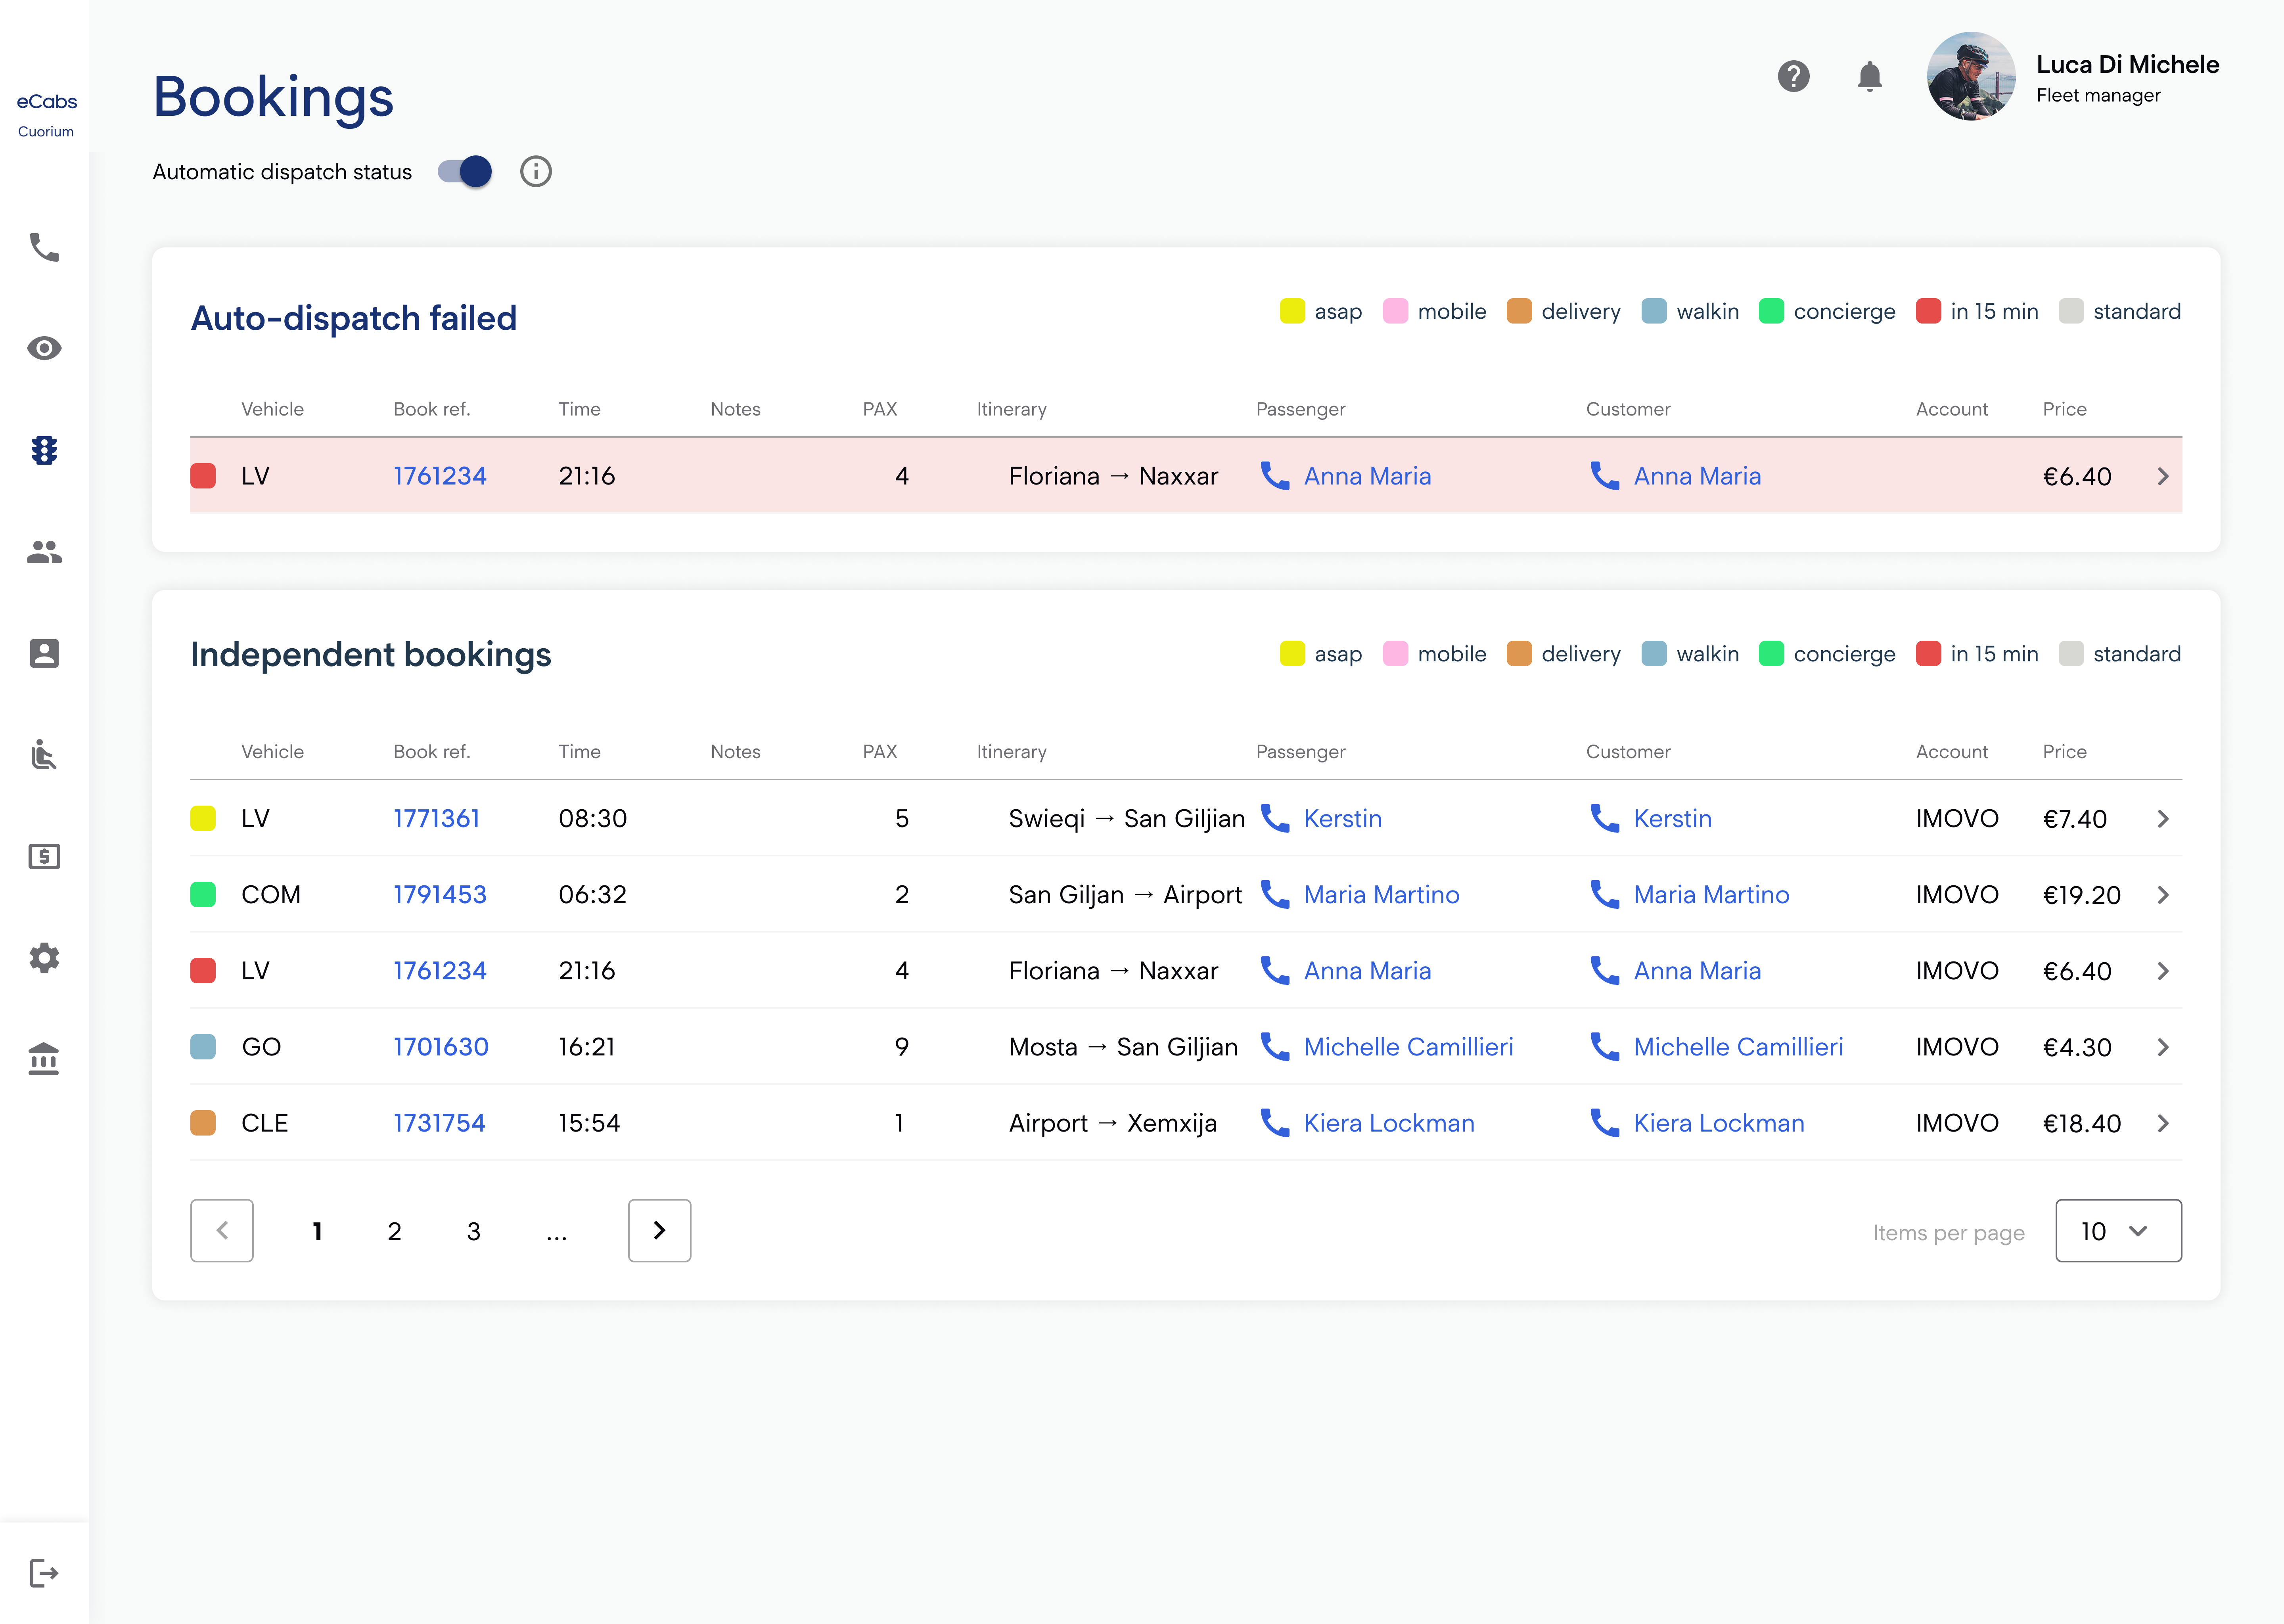2284x1624 pixels.
Task: Call passenger Anna Maria in Auto-dispatch failed
Action: 1275,476
